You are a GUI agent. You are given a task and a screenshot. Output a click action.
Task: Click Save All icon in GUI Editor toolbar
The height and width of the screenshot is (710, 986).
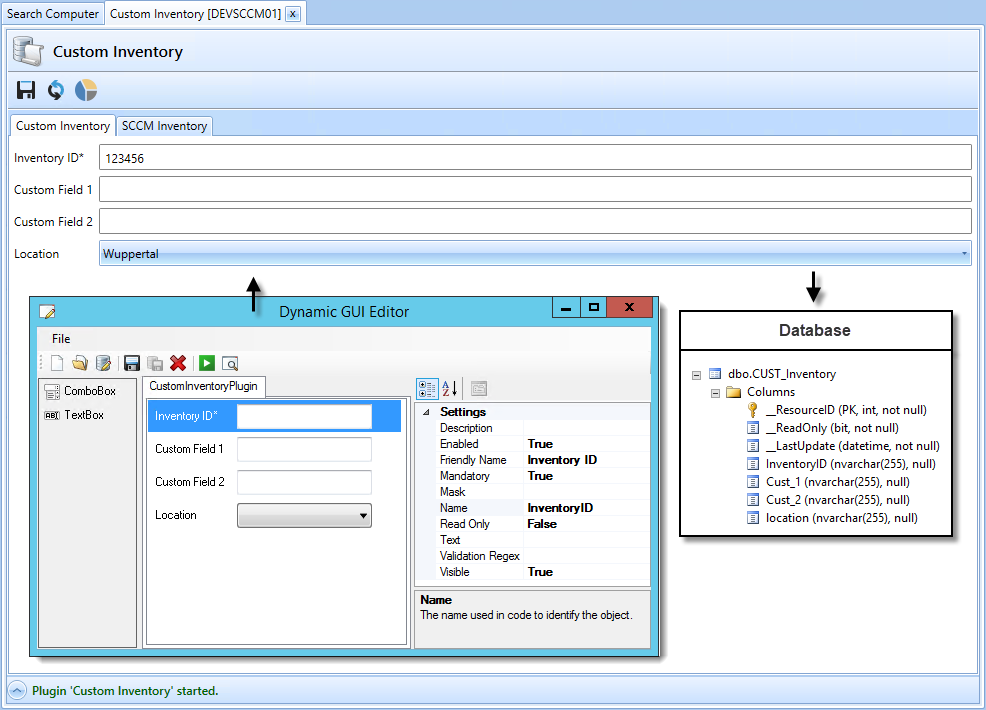[x=155, y=363]
